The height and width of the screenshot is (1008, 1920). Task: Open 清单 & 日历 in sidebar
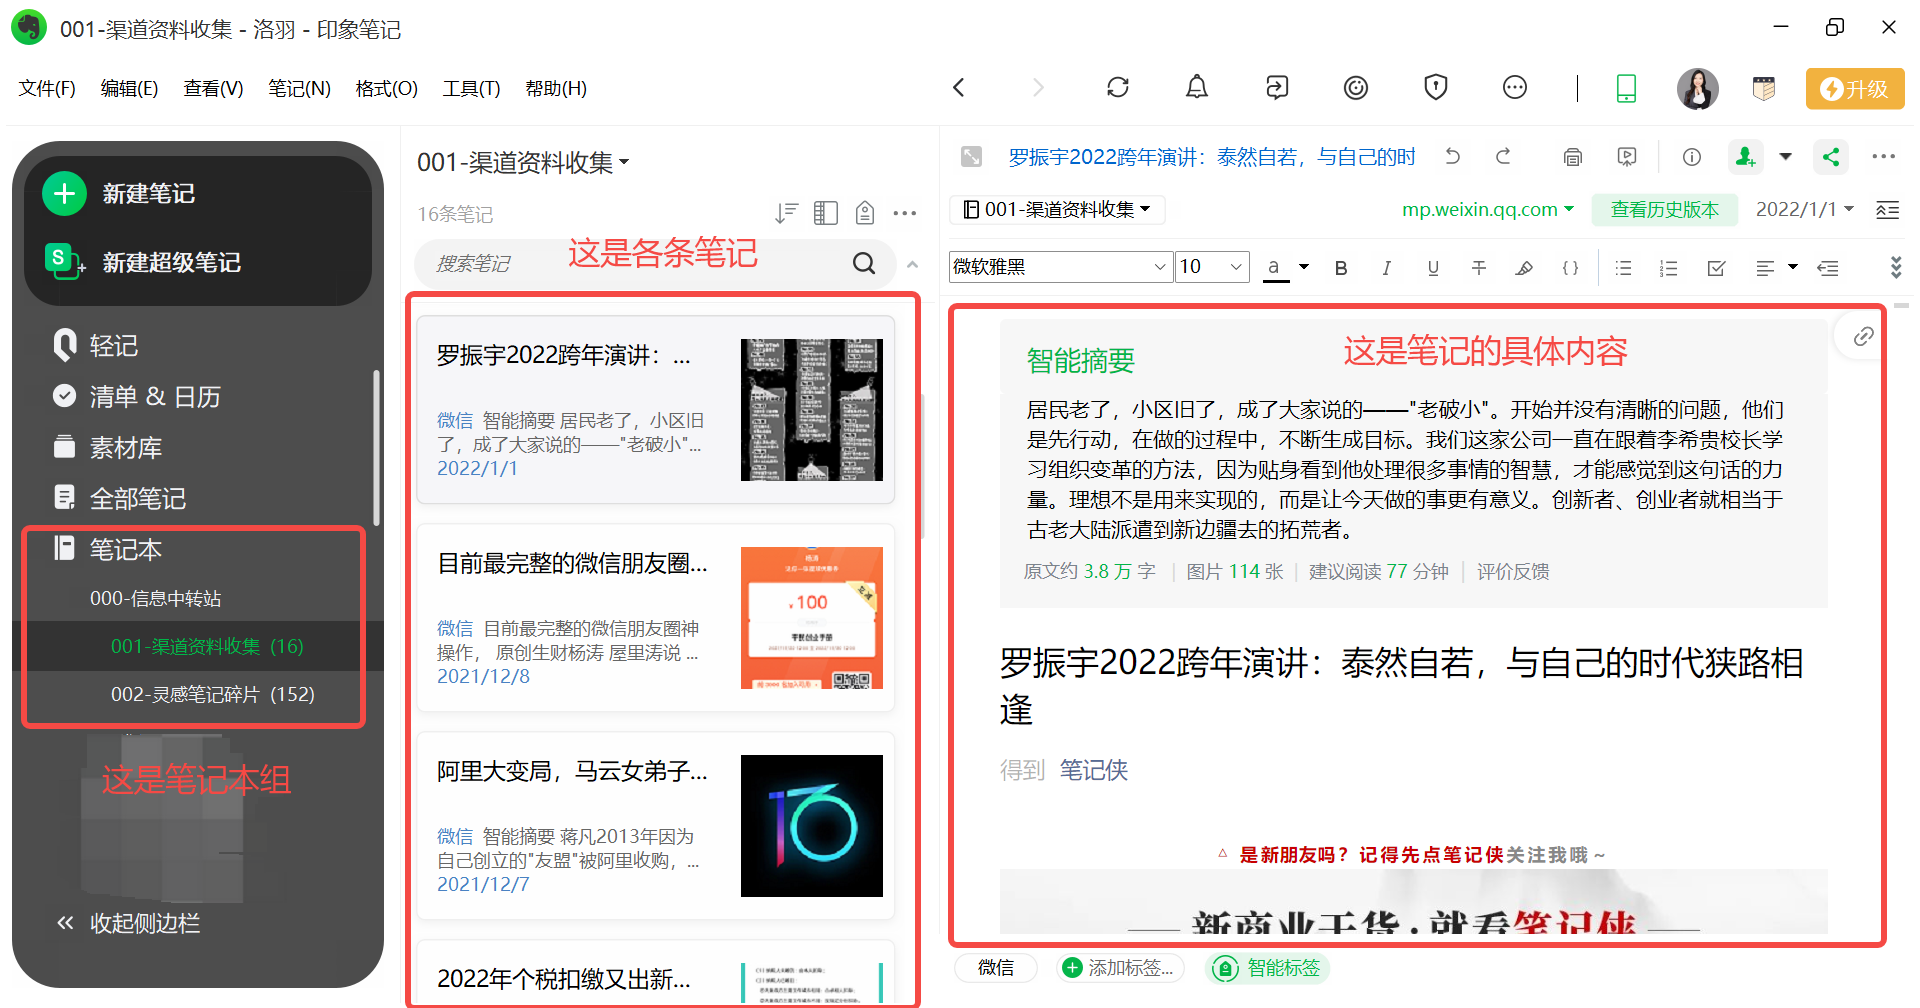(137, 397)
